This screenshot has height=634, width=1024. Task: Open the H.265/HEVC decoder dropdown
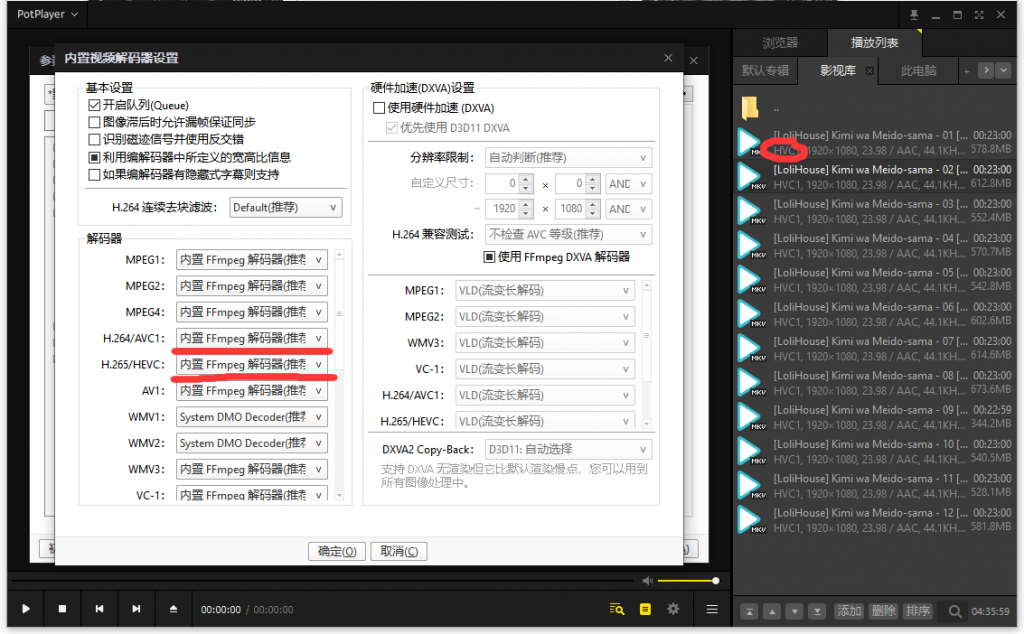click(x=252, y=365)
